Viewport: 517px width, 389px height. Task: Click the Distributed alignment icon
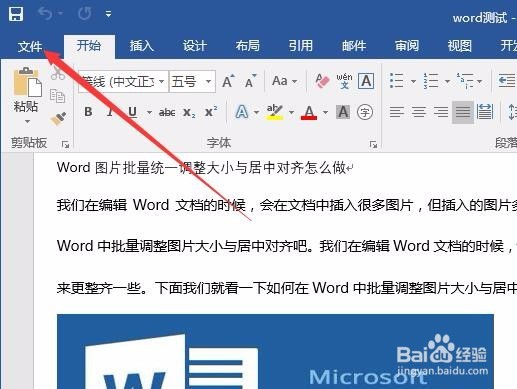click(x=485, y=112)
